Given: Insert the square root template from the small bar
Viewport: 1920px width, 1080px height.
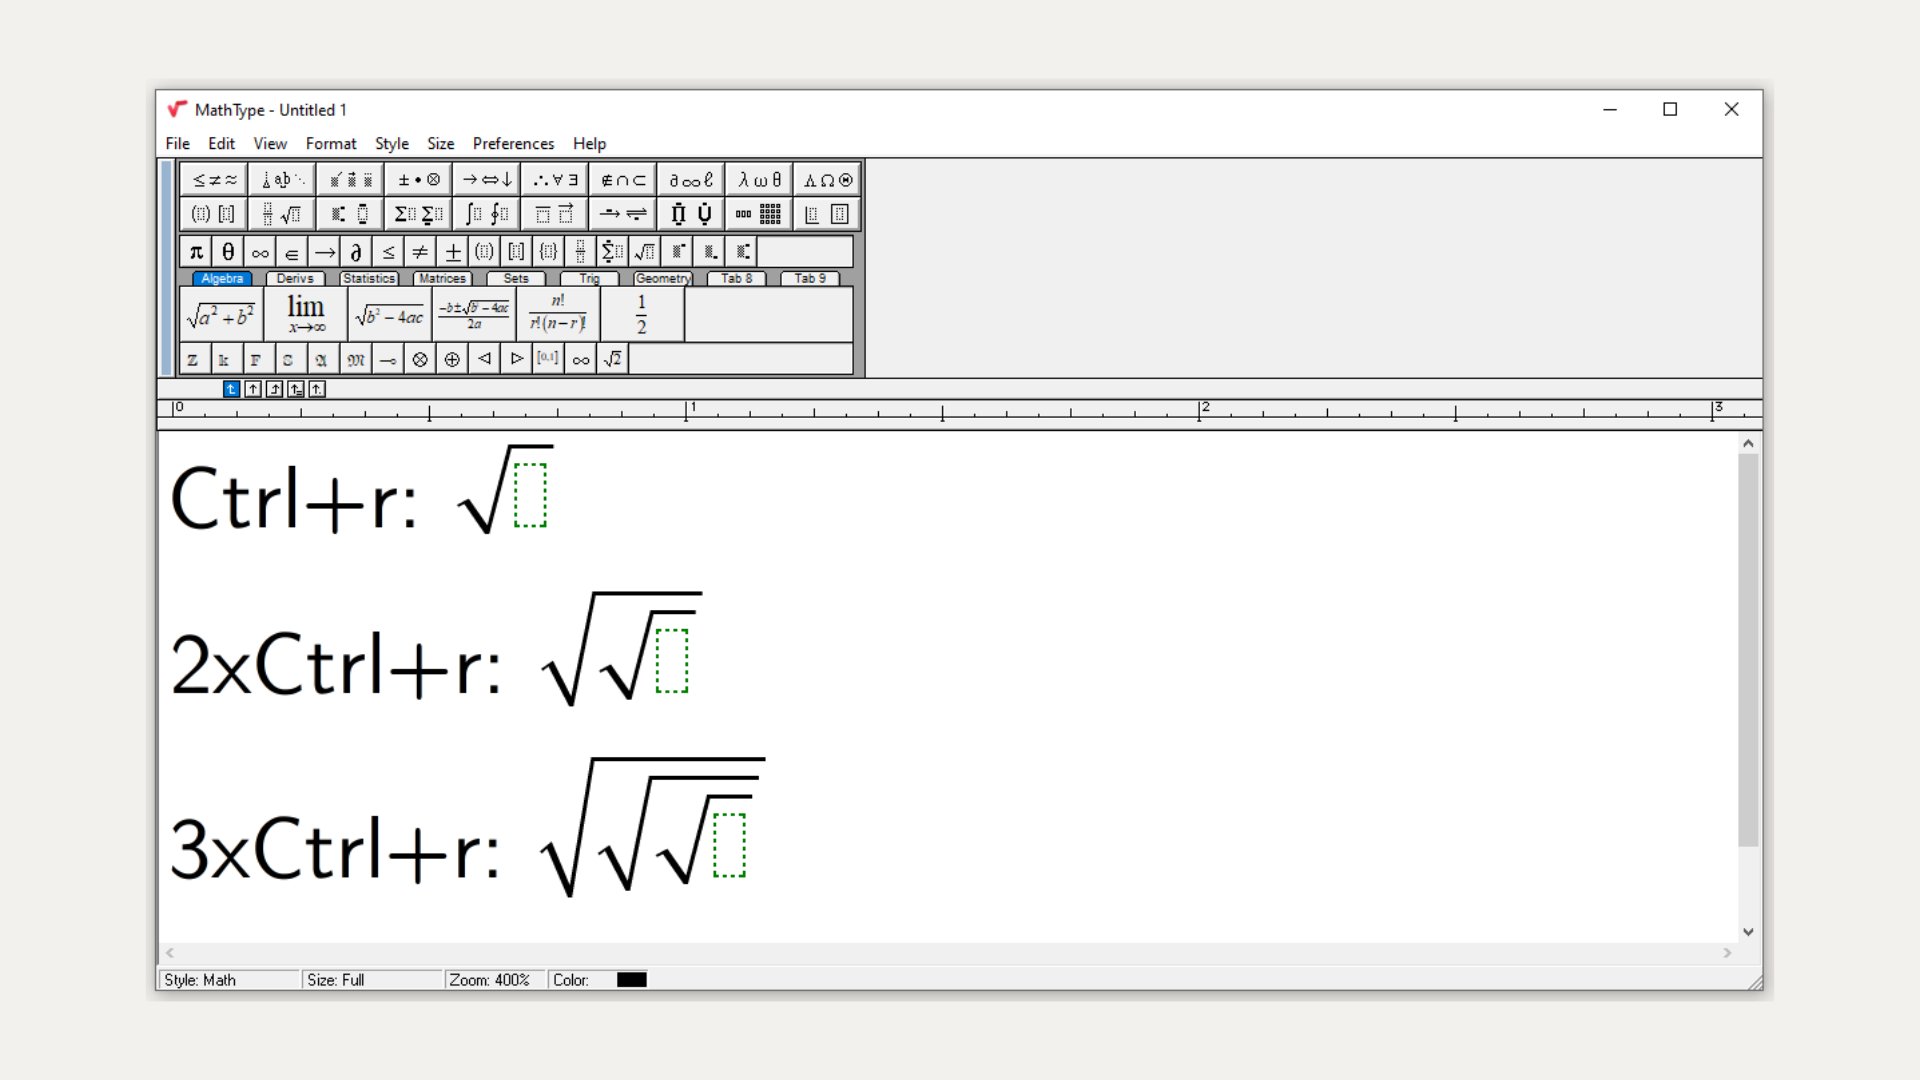Looking at the screenshot, I should click(x=645, y=251).
